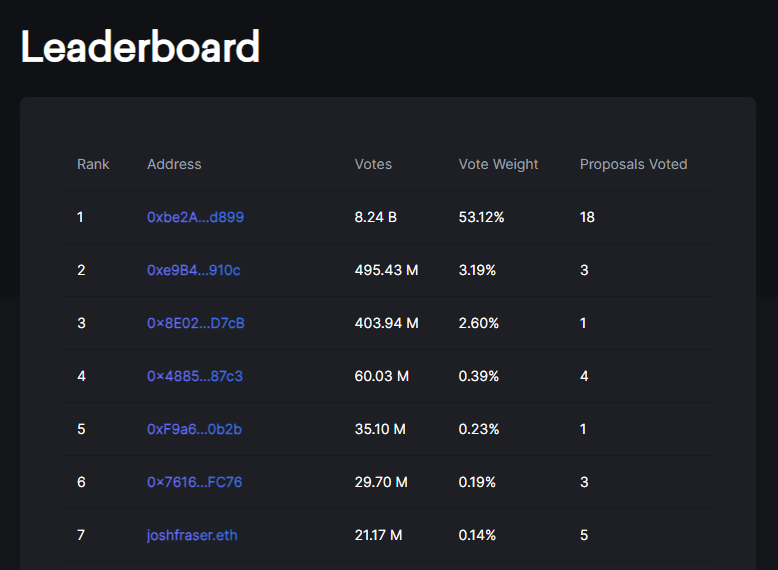Open the 0x7616...FC76 address link
This screenshot has height=570, width=778.
click(x=194, y=482)
